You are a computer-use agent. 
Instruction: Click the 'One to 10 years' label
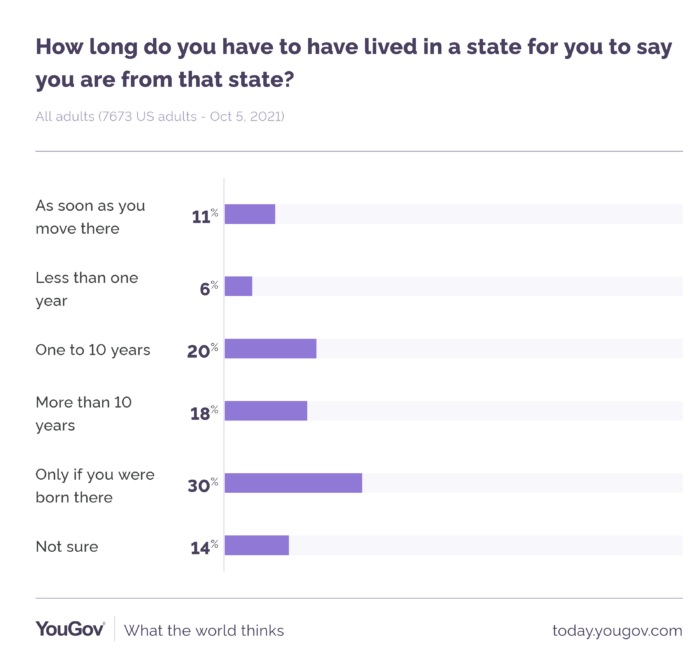[x=93, y=350]
